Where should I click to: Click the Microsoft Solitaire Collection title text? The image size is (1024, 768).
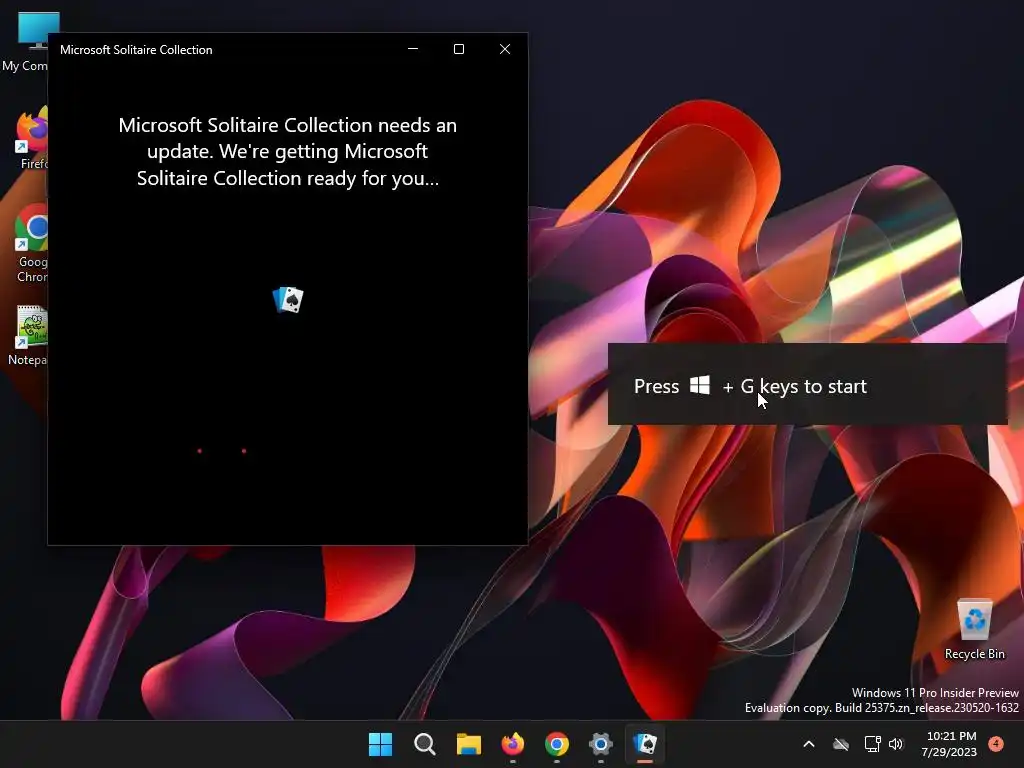(x=136, y=50)
